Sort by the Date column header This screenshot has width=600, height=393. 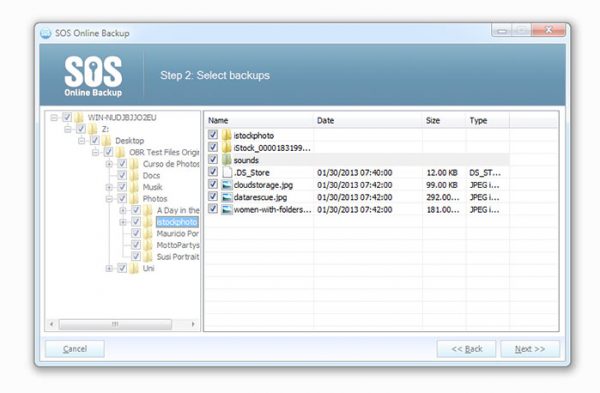click(x=368, y=120)
